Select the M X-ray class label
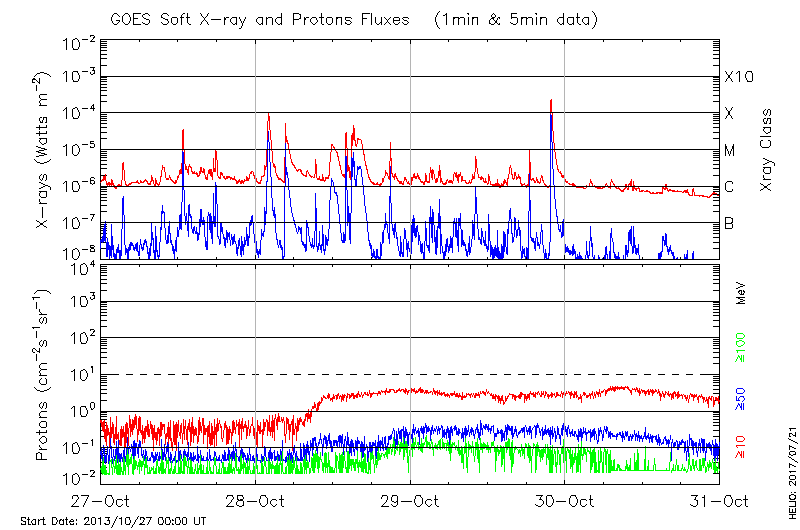Viewport: 800px width, 530px height. pos(730,151)
